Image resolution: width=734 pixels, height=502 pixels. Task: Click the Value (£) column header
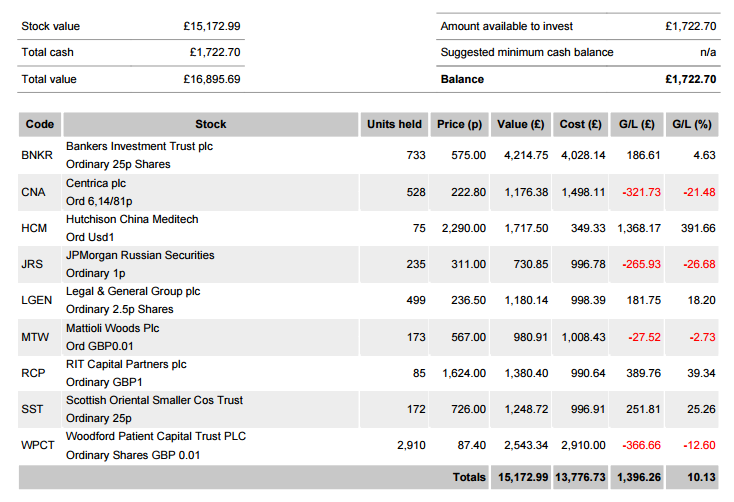(521, 124)
